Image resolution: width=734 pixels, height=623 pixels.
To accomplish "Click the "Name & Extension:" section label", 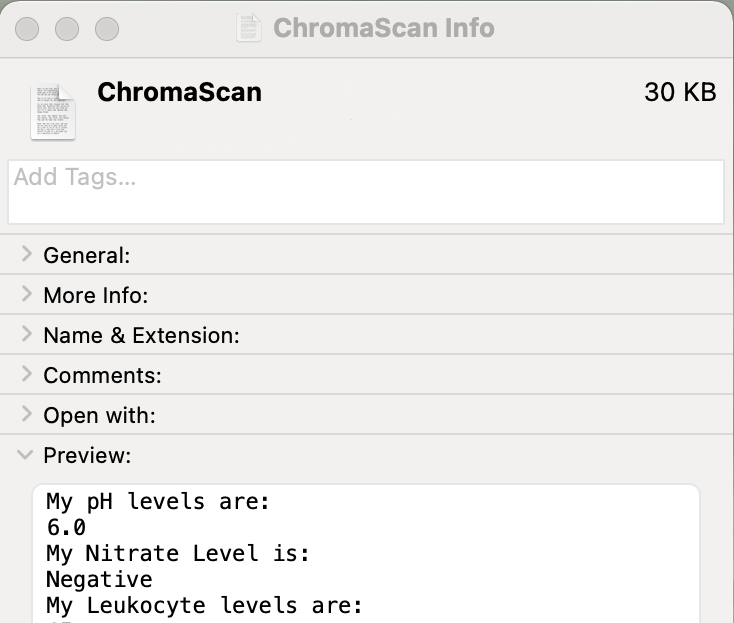I will [x=141, y=336].
